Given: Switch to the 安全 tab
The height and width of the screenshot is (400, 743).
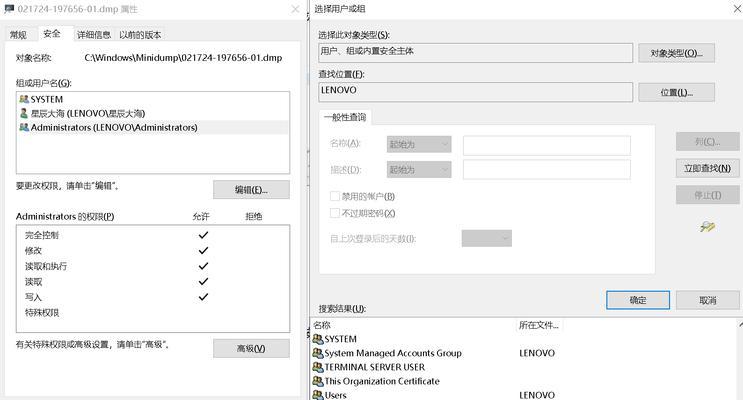Looking at the screenshot, I should [52, 34].
